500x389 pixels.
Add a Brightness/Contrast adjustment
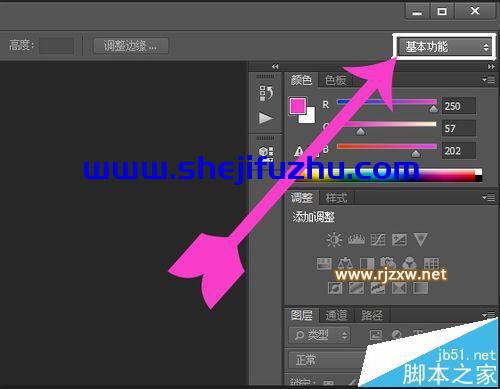[334, 239]
